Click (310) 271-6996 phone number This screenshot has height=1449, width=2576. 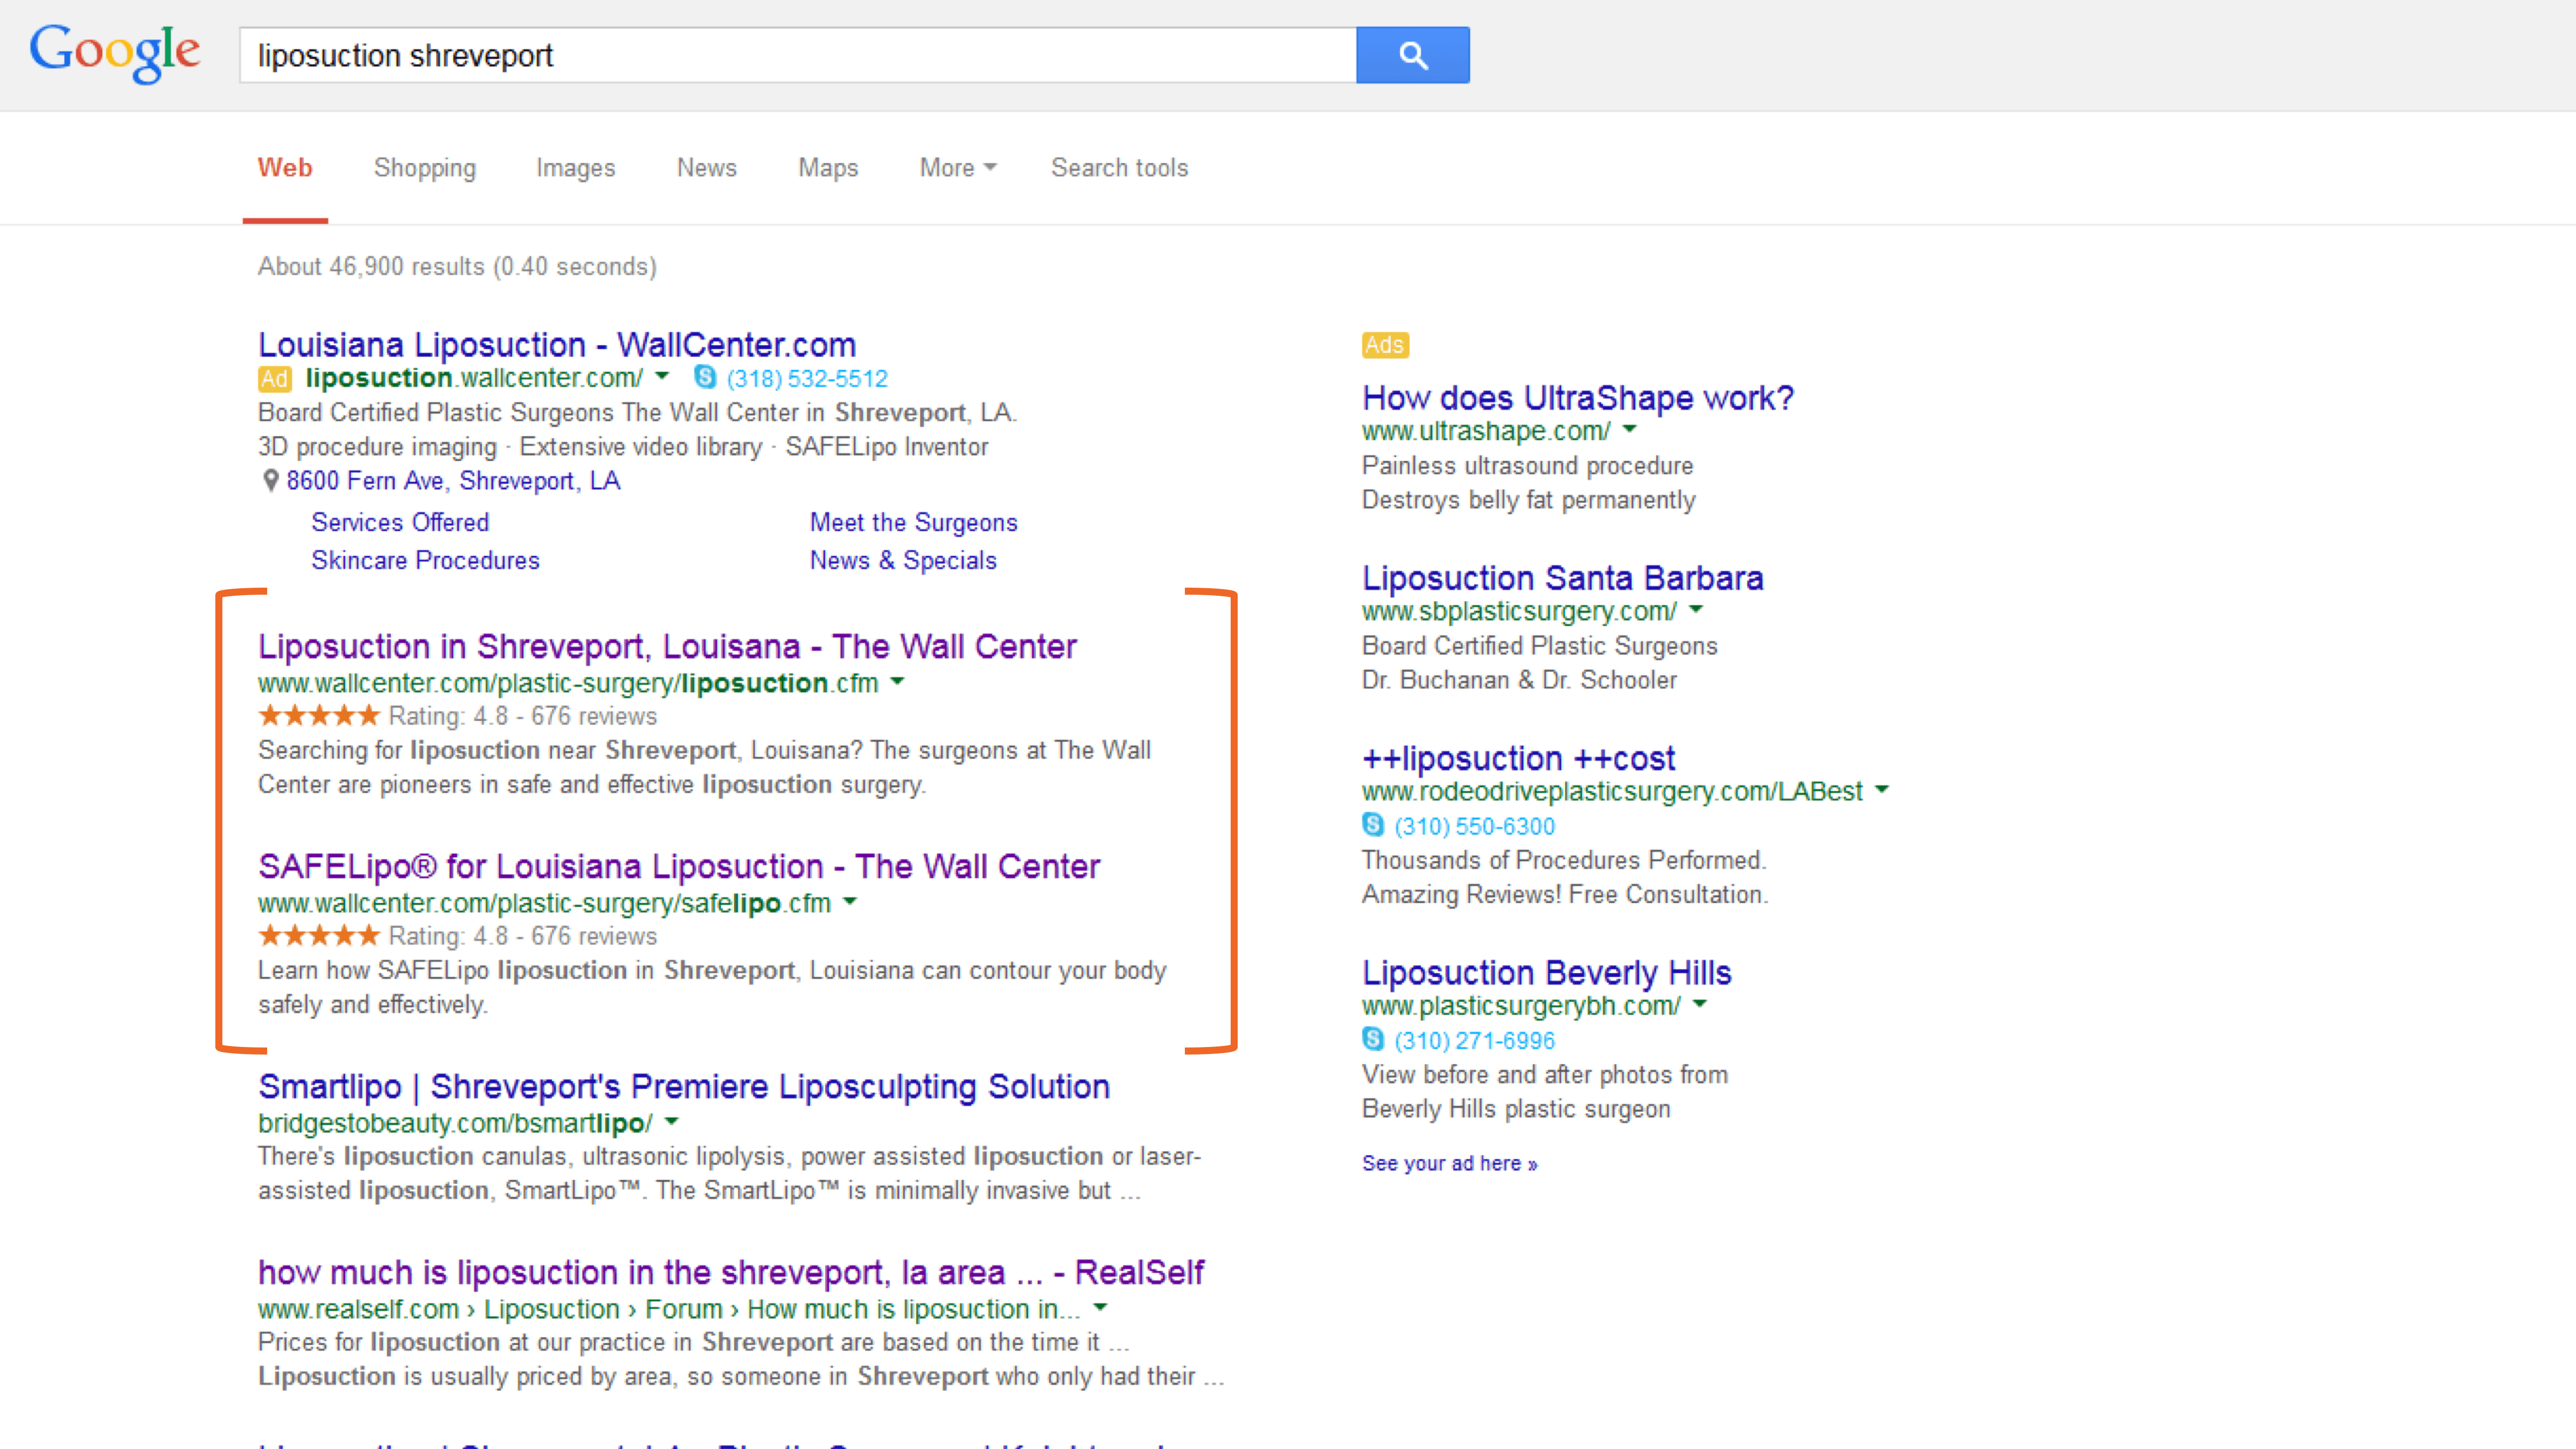click(1474, 1040)
